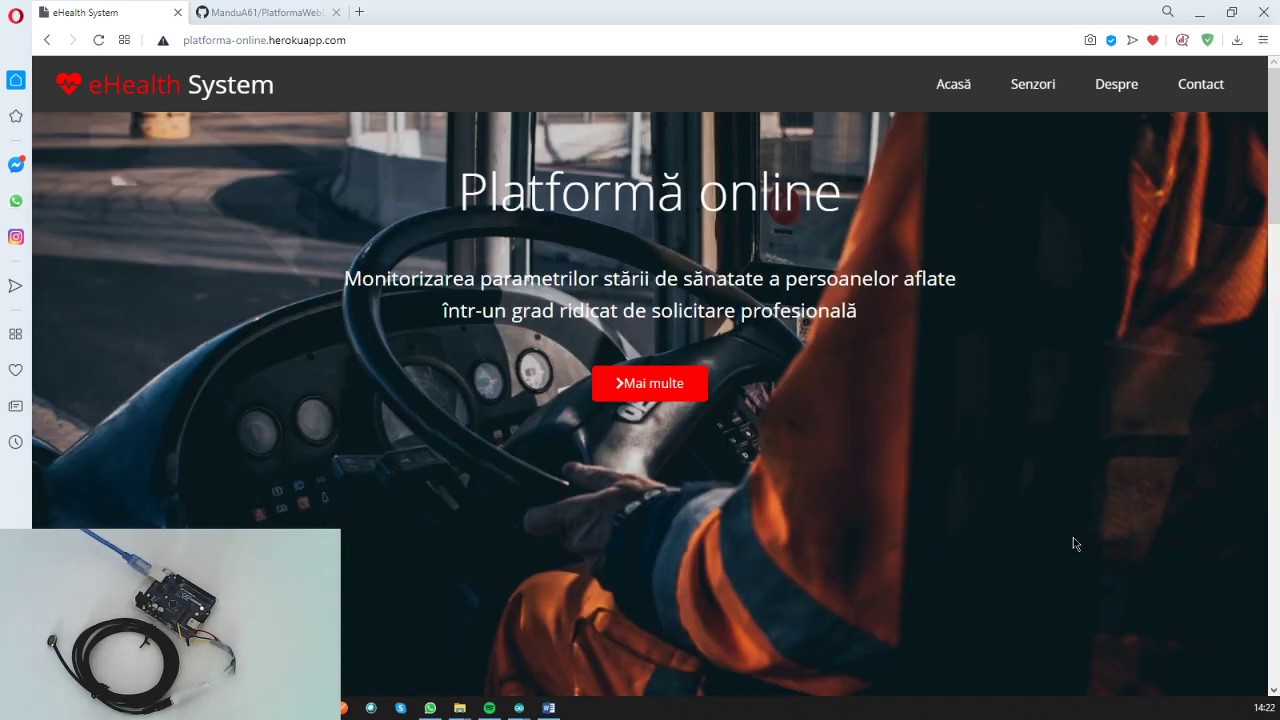Image resolution: width=1280 pixels, height=720 pixels.
Task: Open the Senzori navigation link
Action: pos(1033,84)
